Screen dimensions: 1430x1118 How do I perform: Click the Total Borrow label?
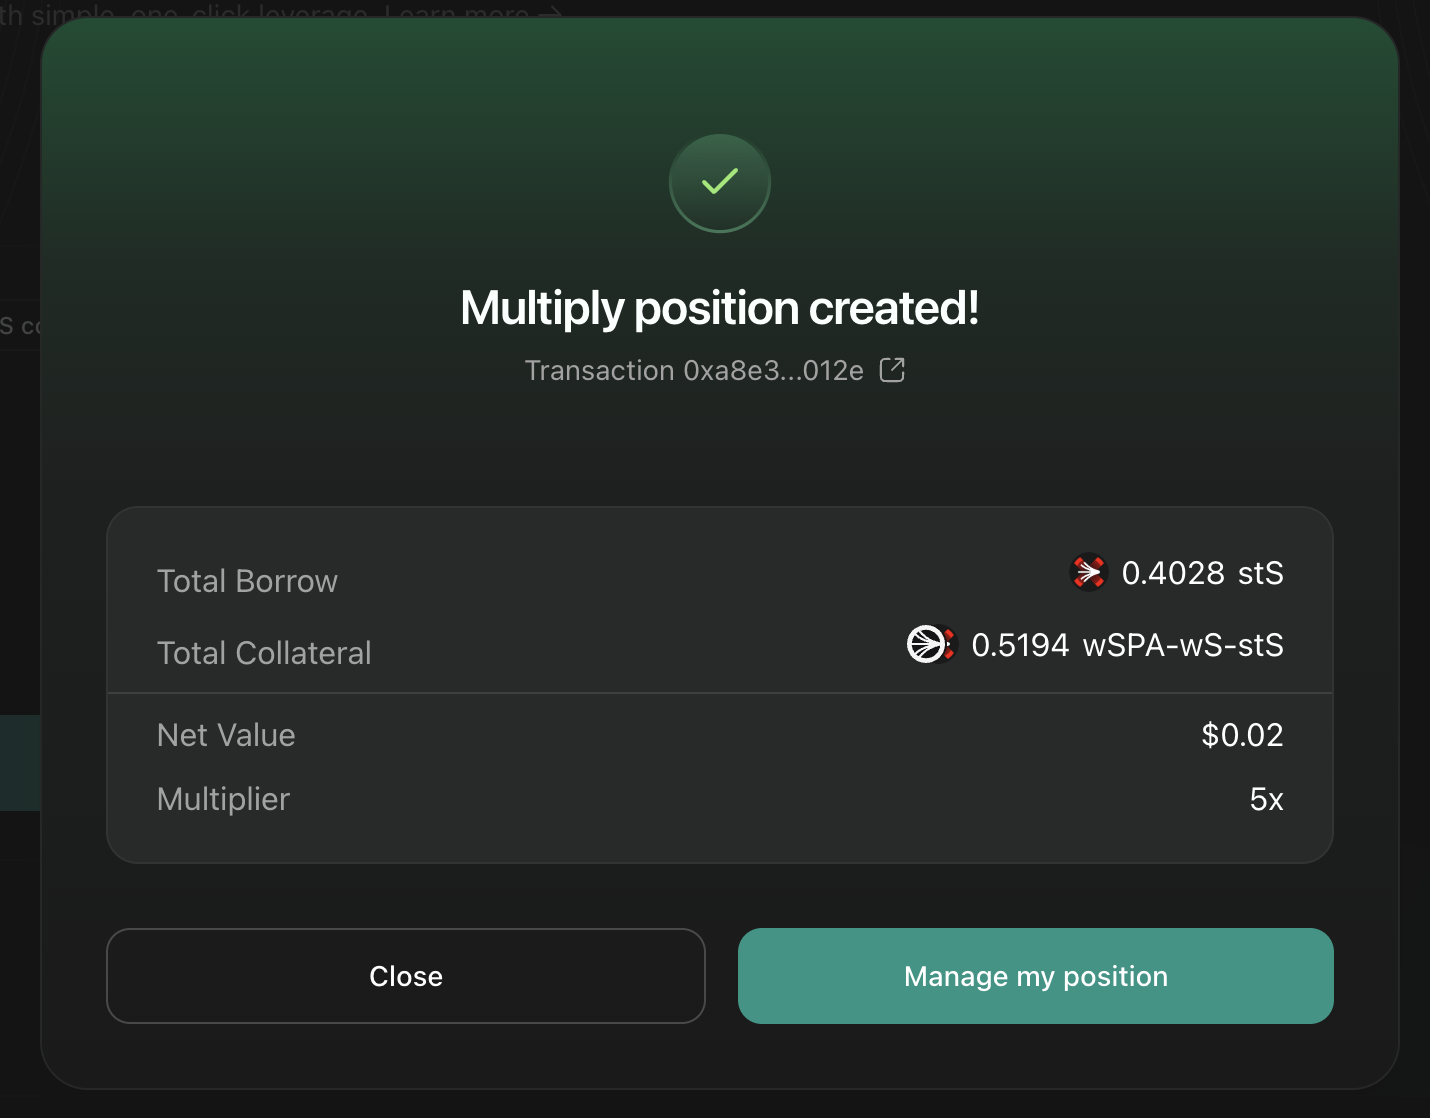[247, 581]
